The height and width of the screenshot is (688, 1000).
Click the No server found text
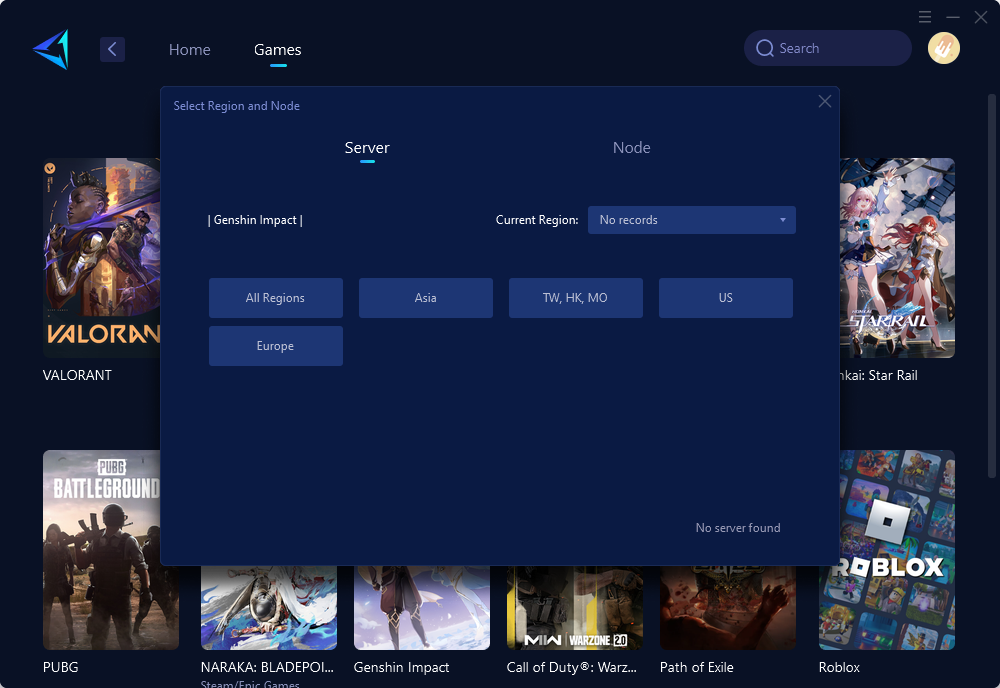pos(738,528)
